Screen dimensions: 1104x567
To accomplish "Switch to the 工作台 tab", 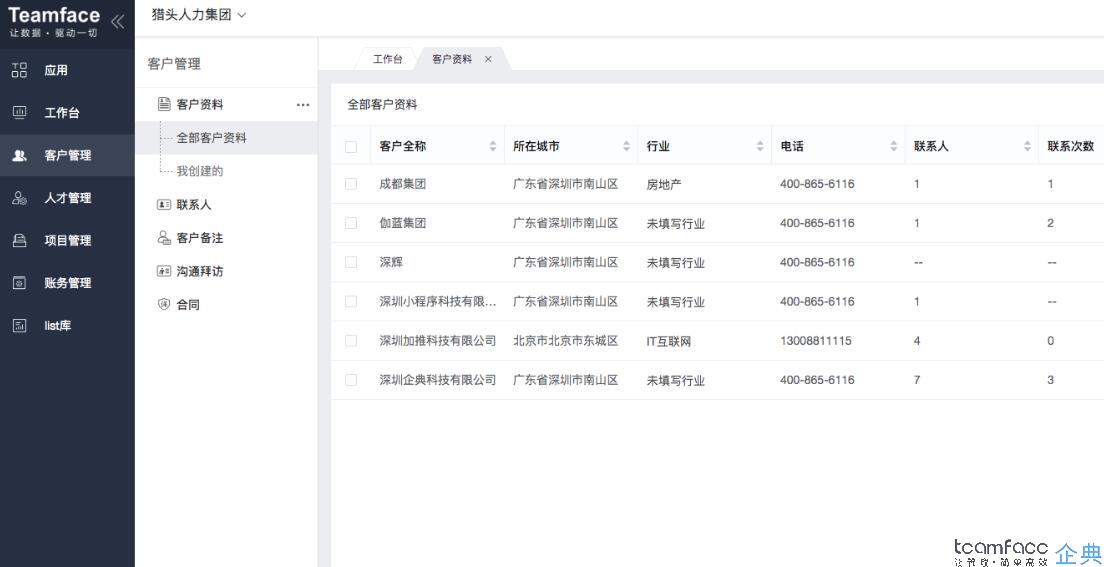I will [387, 59].
